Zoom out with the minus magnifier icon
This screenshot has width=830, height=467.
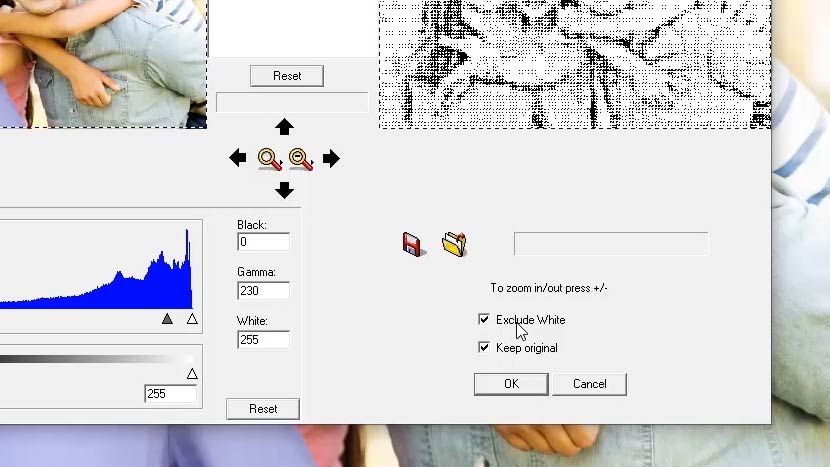tap(300, 158)
